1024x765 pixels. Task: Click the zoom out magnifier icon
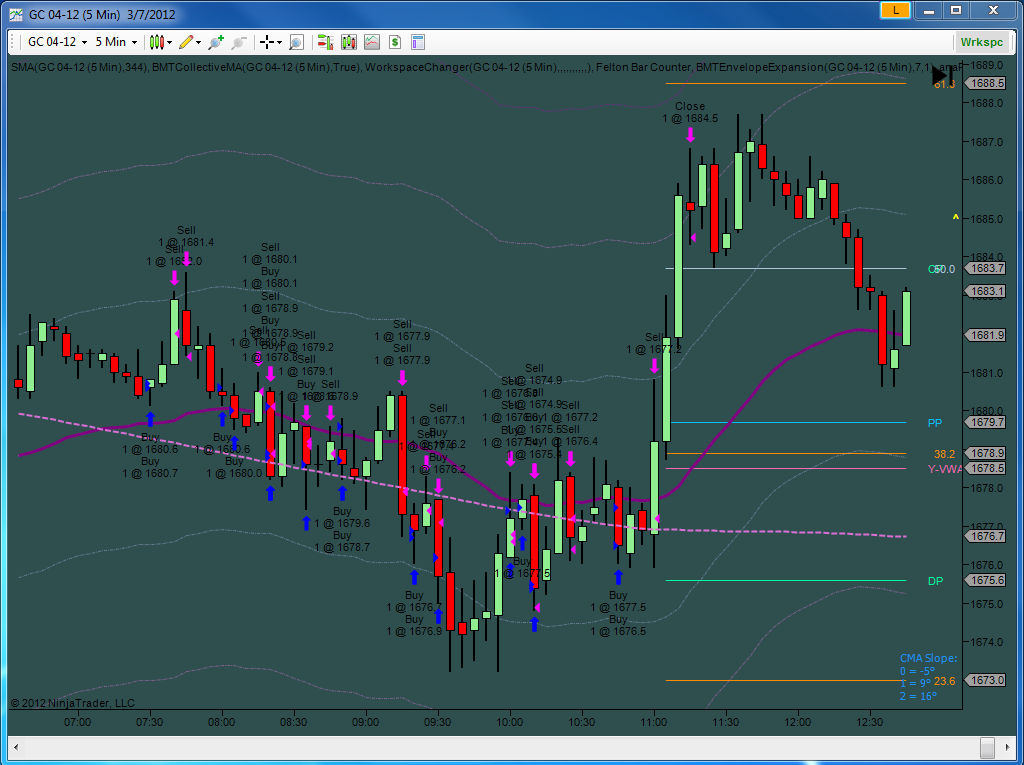[239, 42]
